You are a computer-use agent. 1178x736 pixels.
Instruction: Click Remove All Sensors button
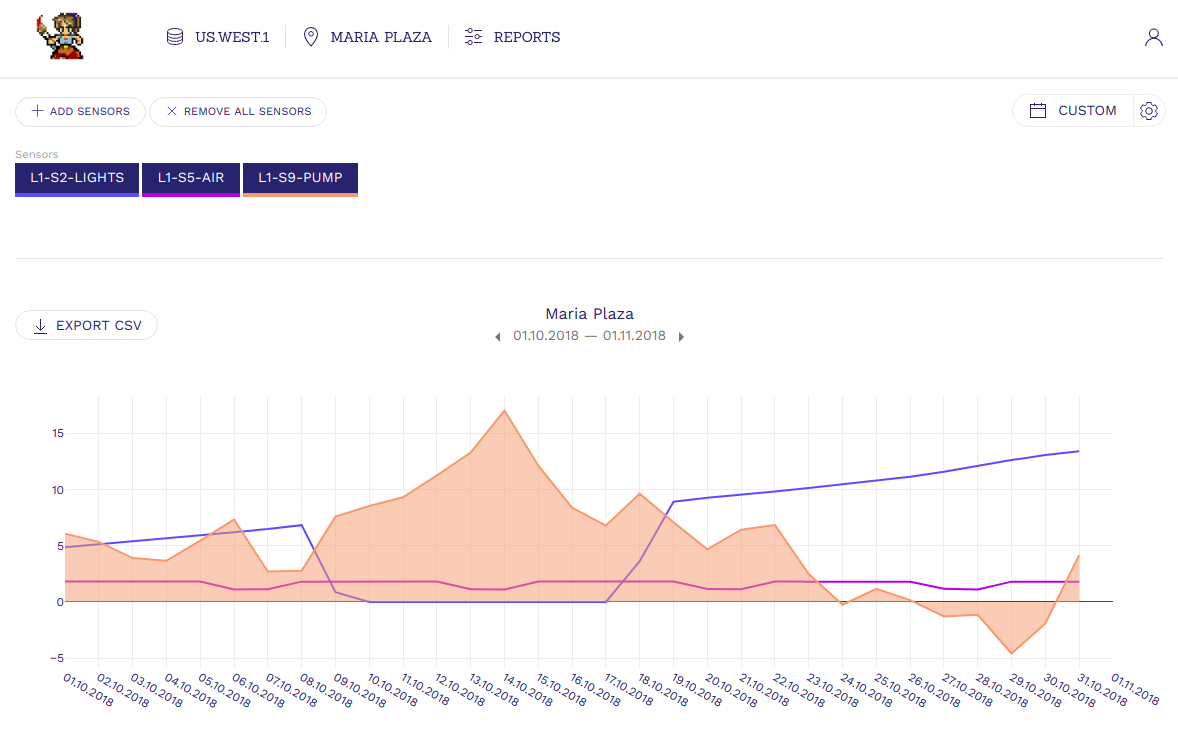[238, 112]
